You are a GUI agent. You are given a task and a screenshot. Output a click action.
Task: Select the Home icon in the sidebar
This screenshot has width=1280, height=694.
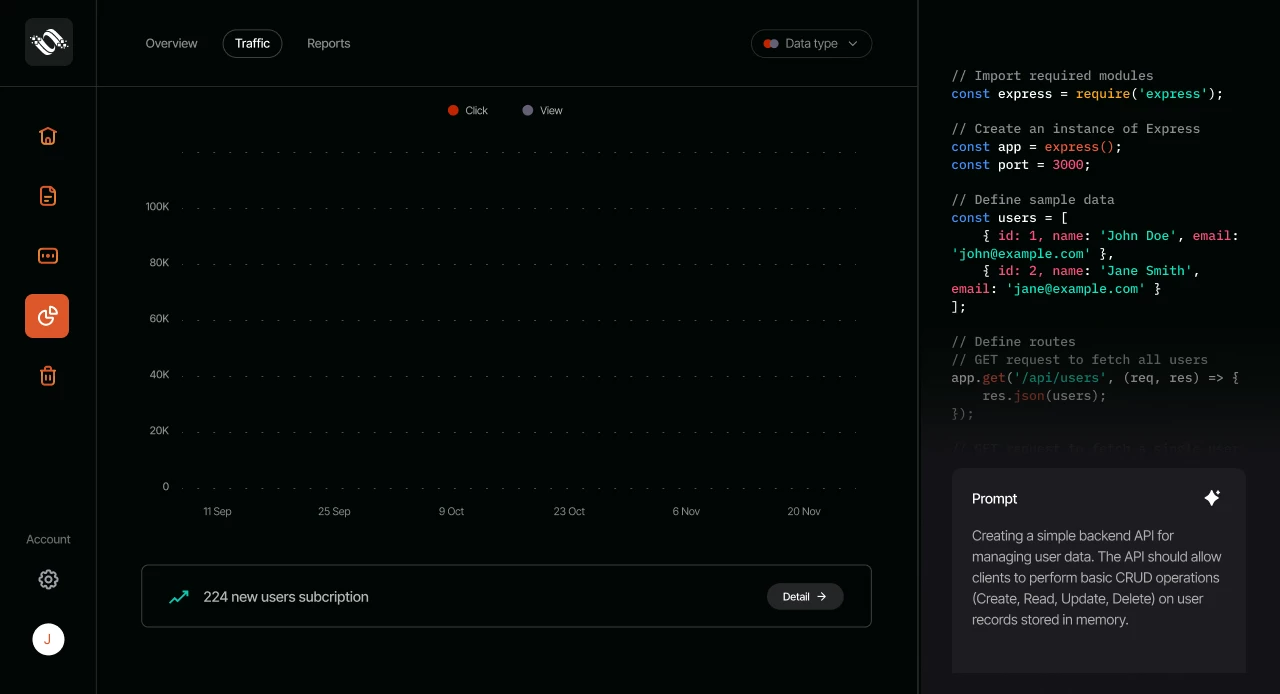click(x=47, y=135)
